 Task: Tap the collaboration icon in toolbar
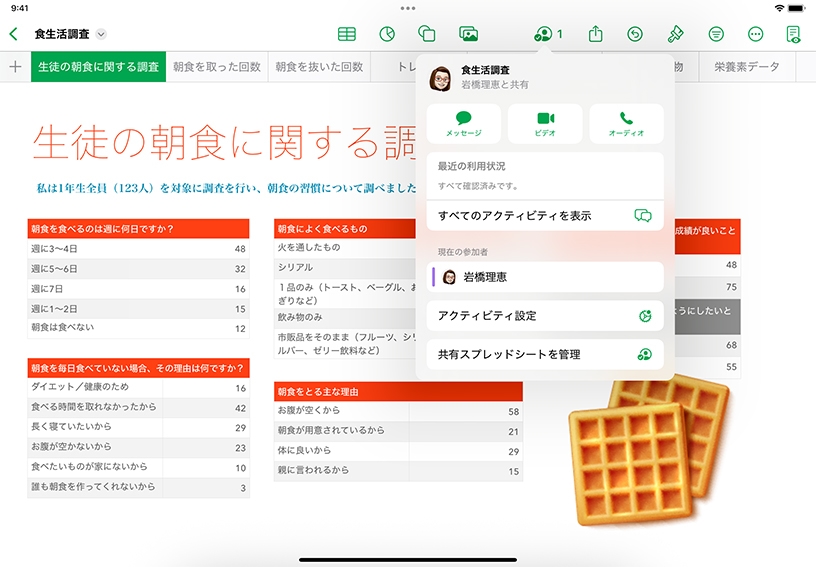(x=547, y=34)
